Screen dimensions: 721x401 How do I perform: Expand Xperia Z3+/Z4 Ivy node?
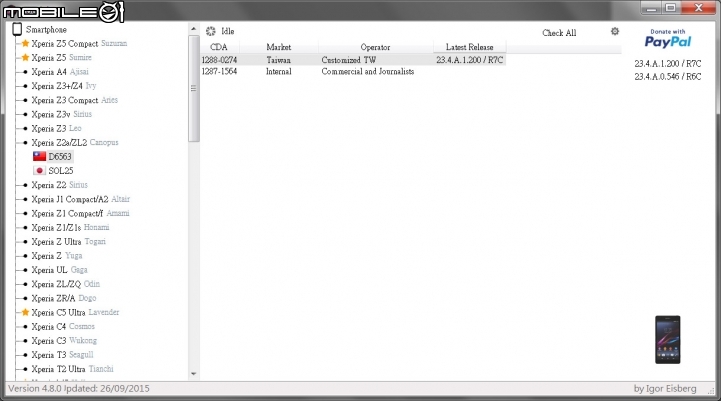[63, 86]
